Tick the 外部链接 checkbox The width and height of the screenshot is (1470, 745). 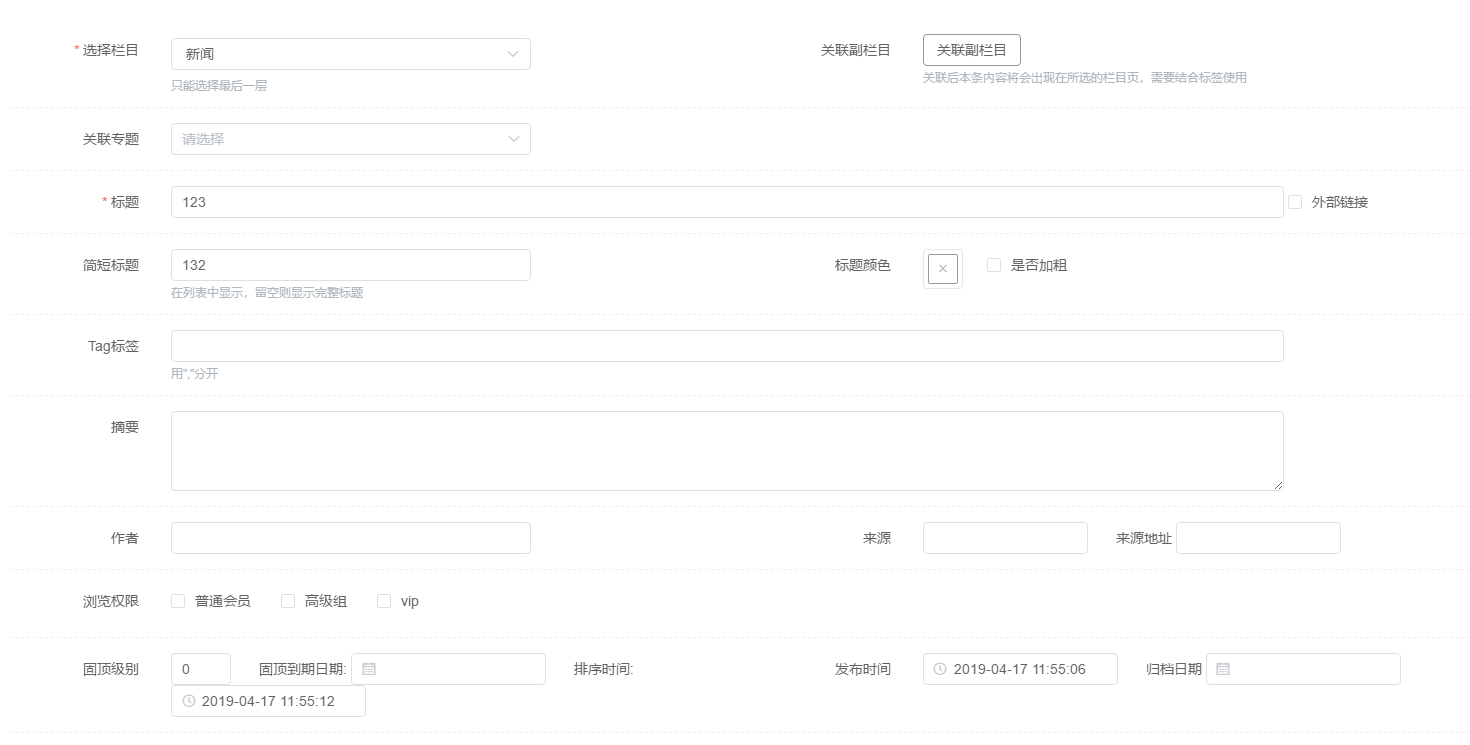click(x=1295, y=202)
